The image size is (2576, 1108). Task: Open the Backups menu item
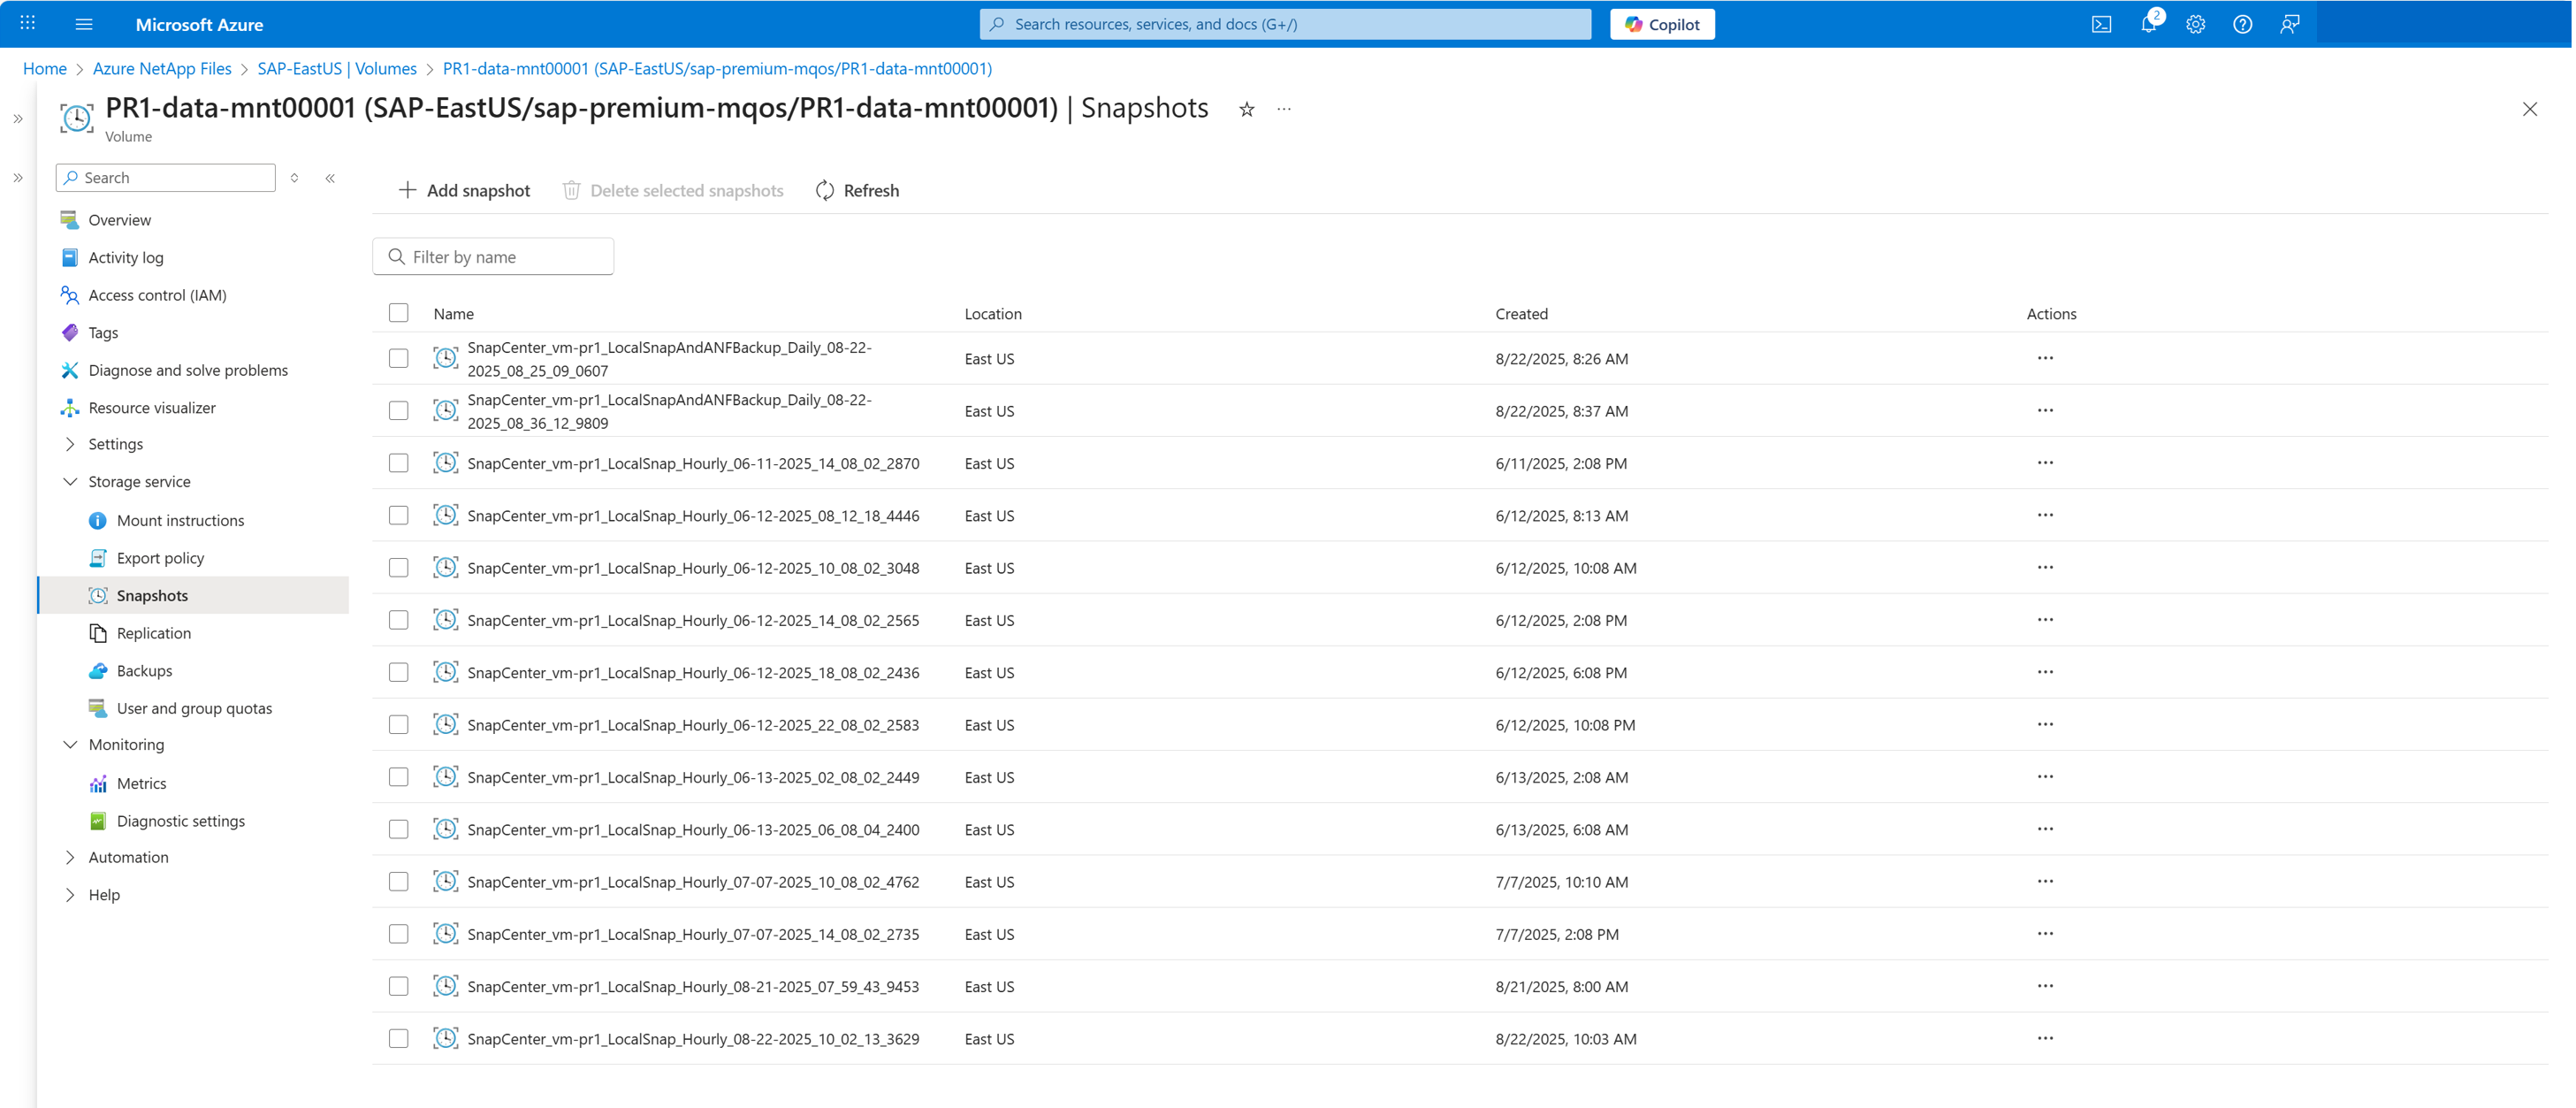[144, 670]
